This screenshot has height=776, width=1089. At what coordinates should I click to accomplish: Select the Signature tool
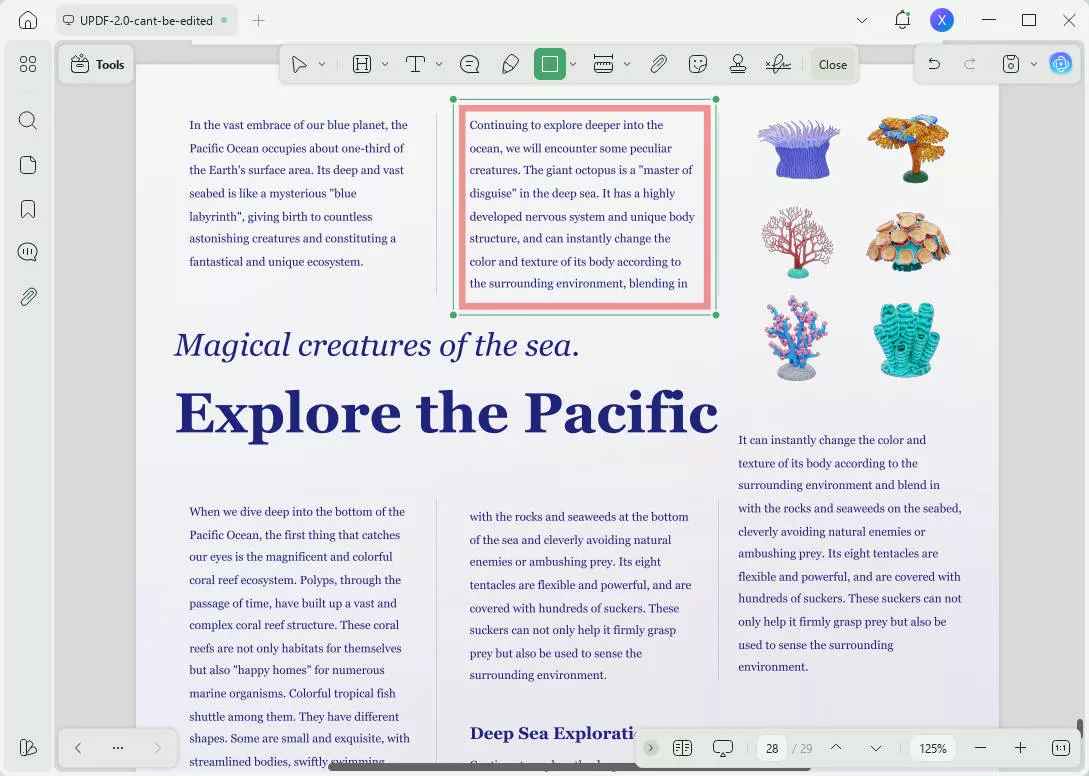(x=778, y=64)
